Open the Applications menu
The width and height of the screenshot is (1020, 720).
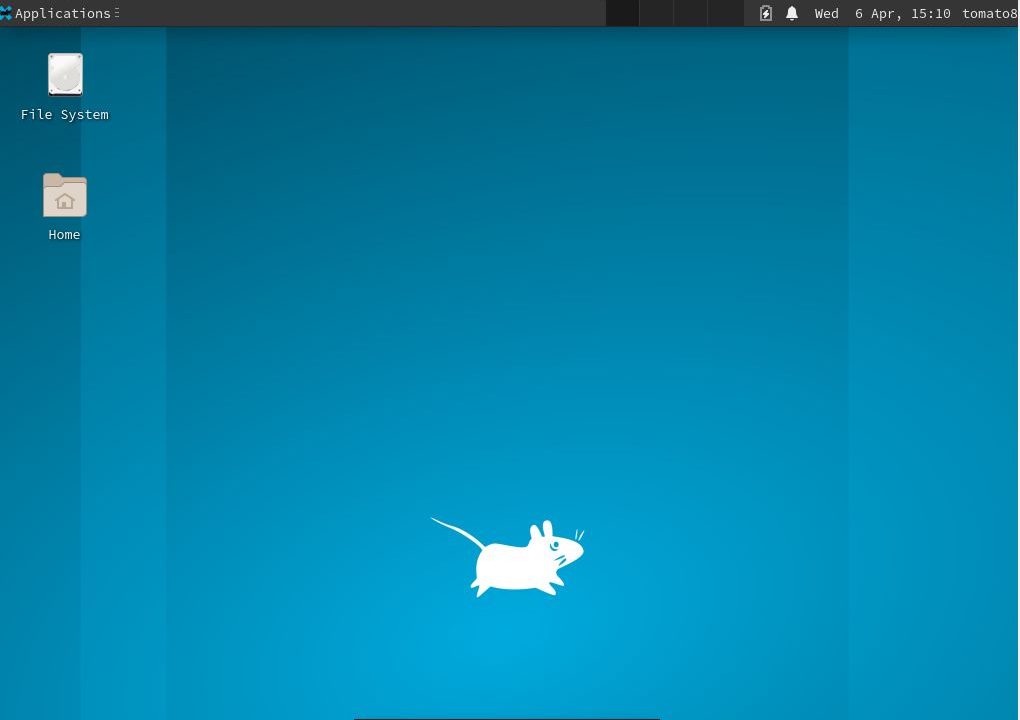point(62,13)
